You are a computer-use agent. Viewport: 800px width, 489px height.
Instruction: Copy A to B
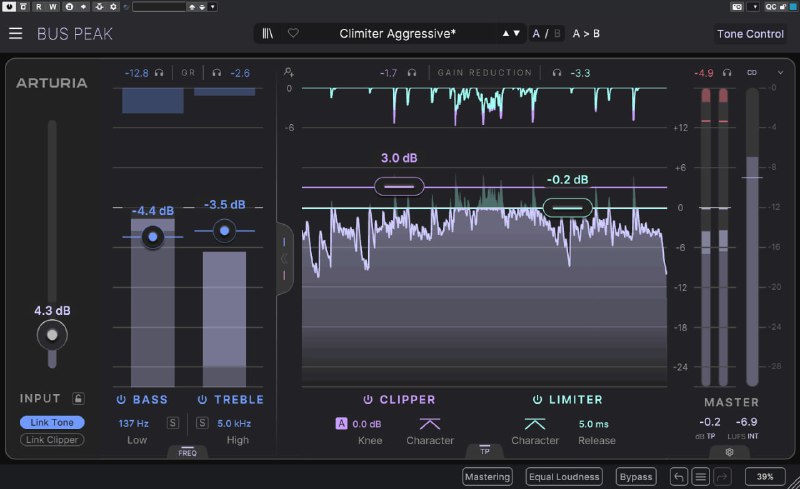click(586, 34)
